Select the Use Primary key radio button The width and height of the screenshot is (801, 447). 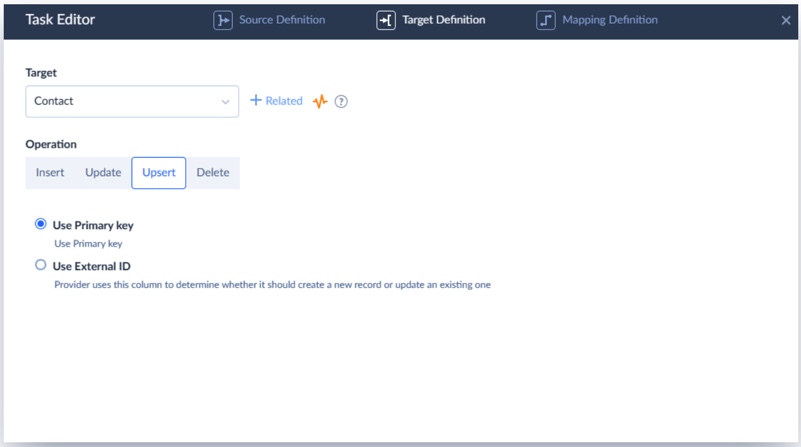pos(40,224)
